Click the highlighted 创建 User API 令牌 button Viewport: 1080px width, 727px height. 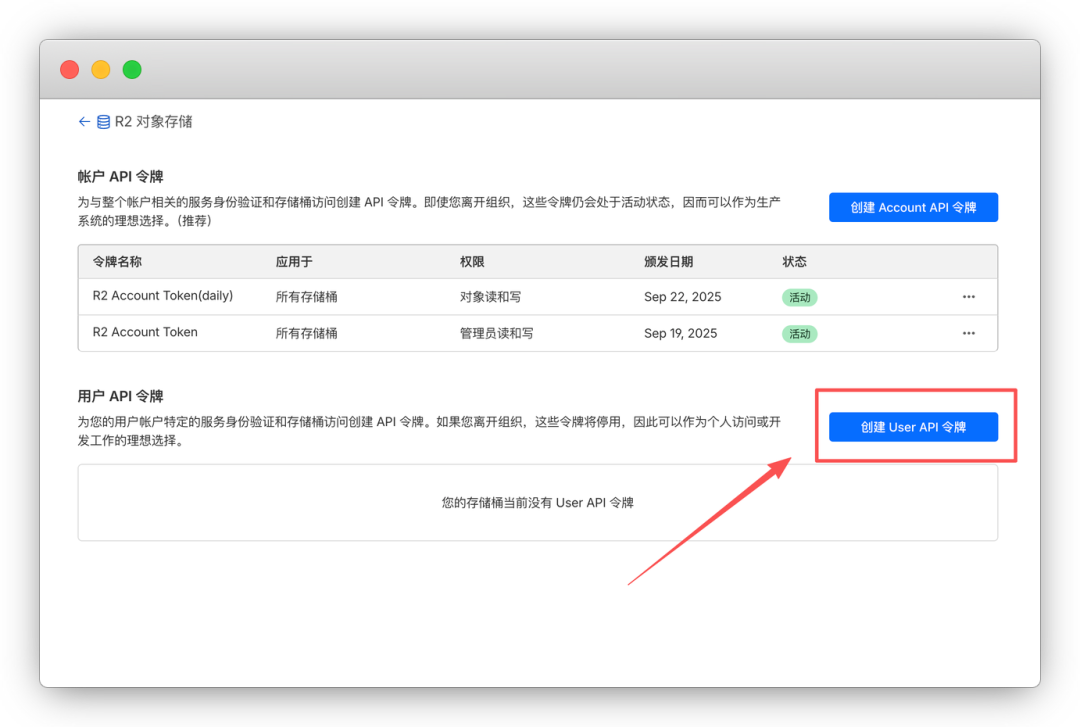[x=913, y=427]
